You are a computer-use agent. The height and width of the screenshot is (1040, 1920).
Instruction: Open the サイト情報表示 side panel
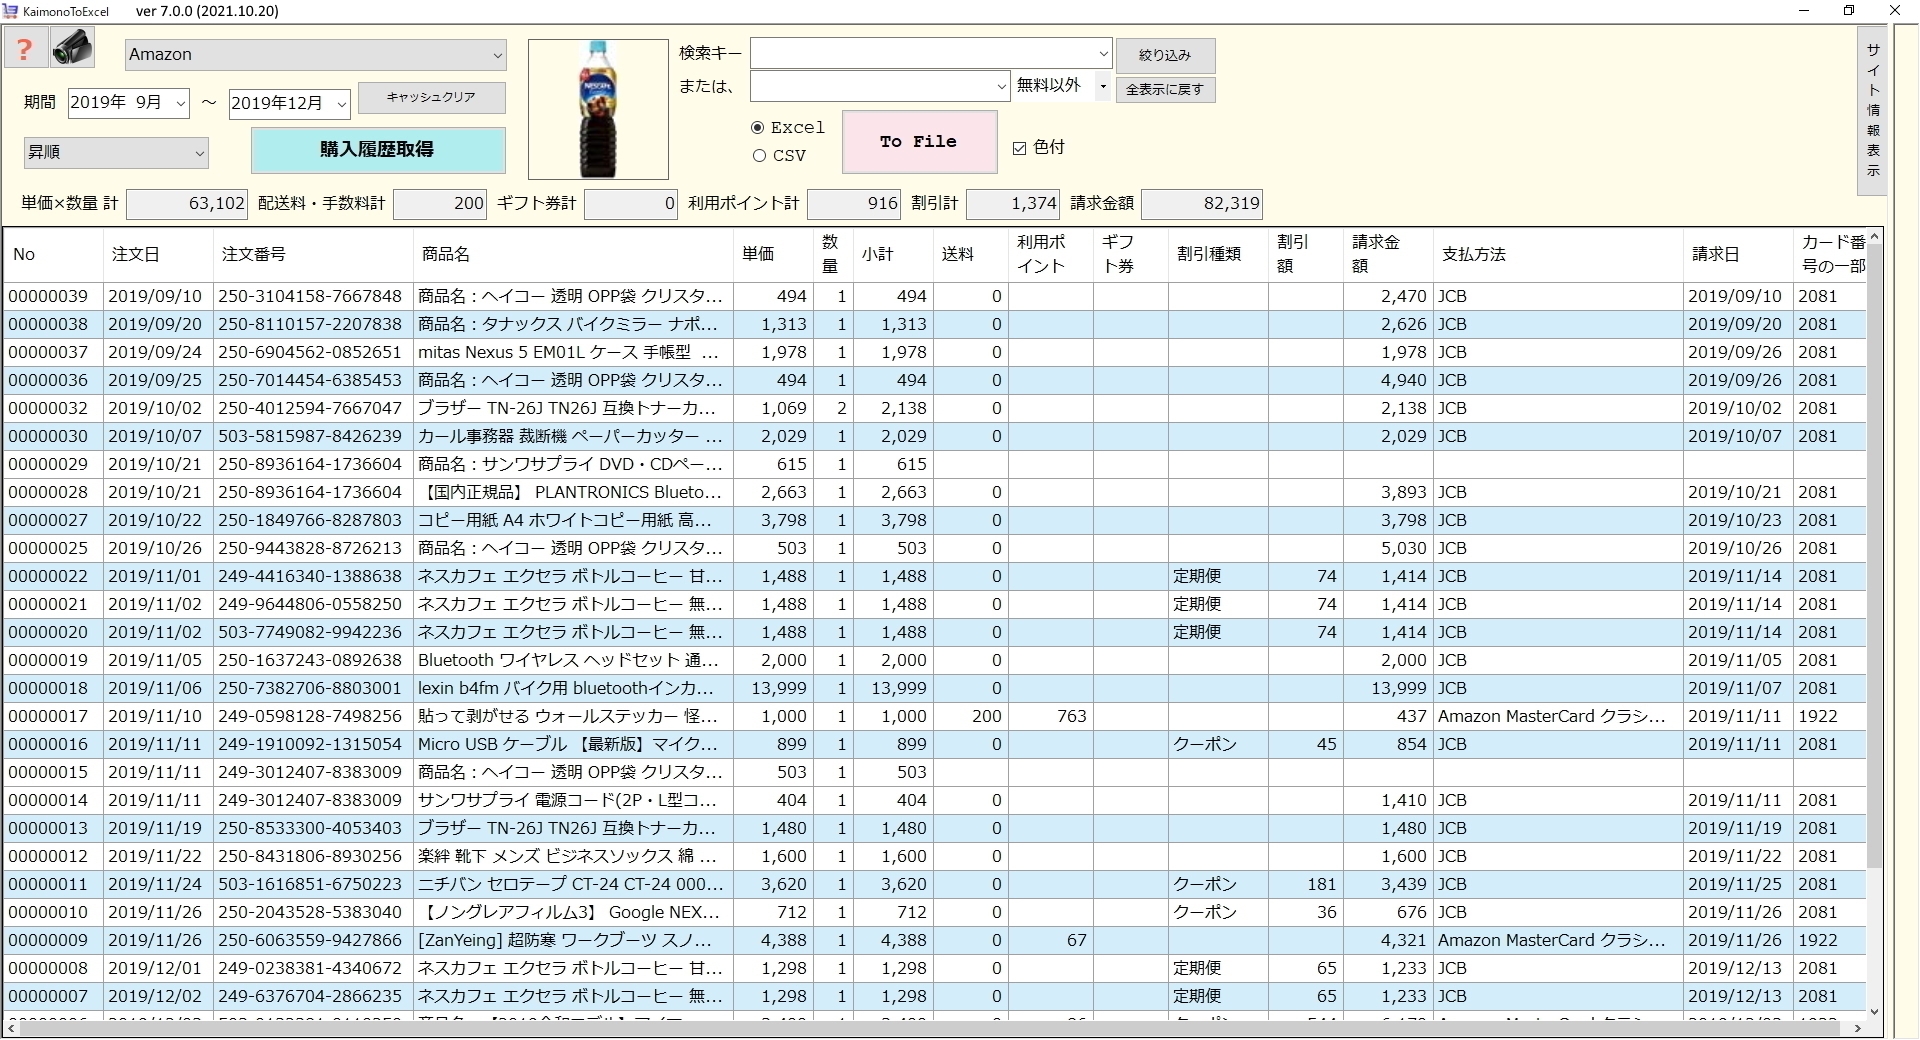pos(1874,113)
